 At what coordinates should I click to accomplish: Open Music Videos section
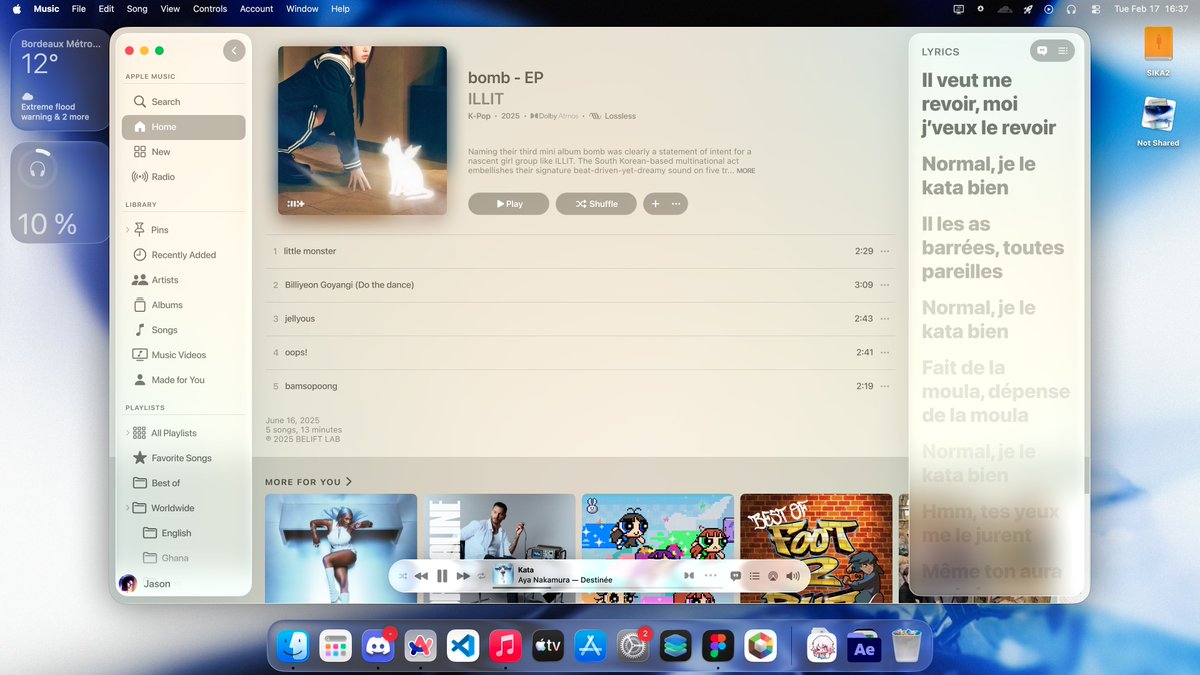[184, 355]
